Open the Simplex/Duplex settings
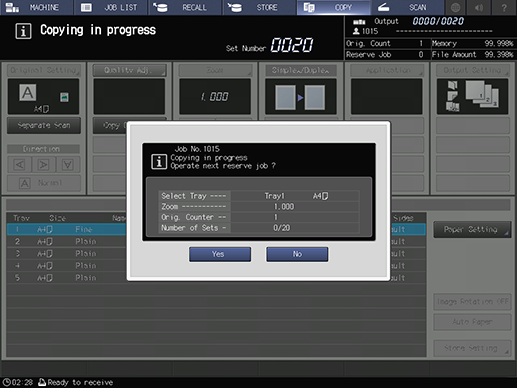 click(301, 70)
